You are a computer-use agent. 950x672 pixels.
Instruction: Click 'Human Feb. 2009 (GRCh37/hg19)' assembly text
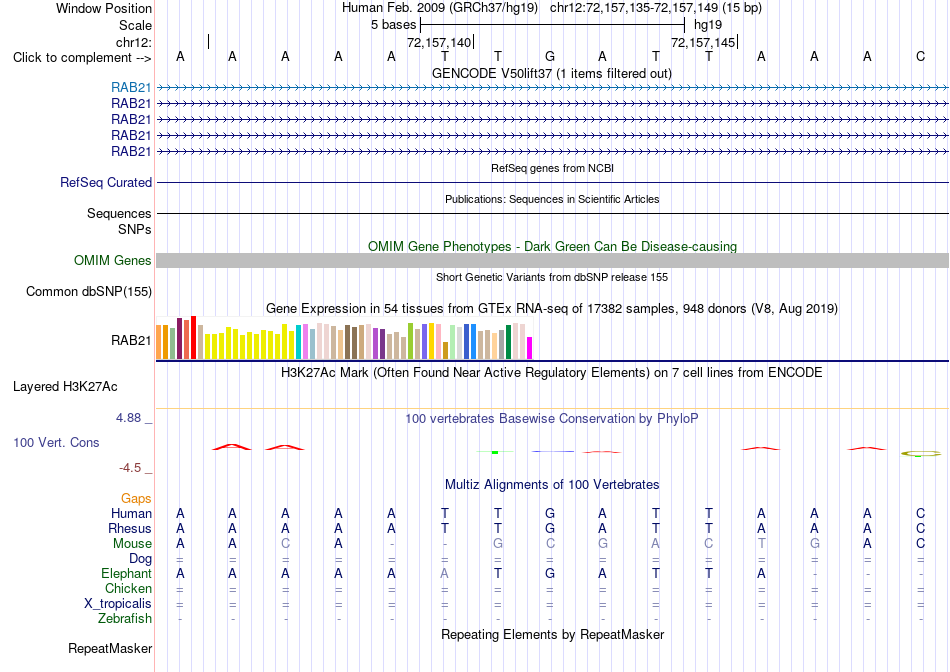[440, 8]
